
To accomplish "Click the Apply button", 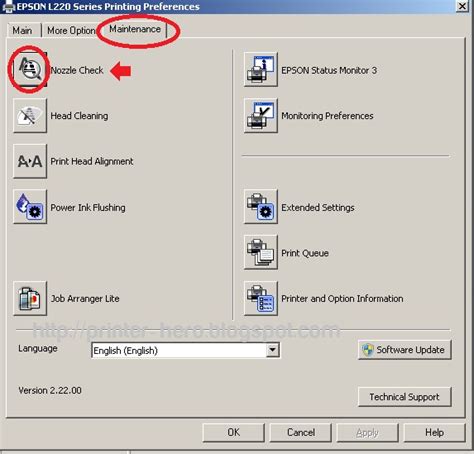I will [x=367, y=432].
